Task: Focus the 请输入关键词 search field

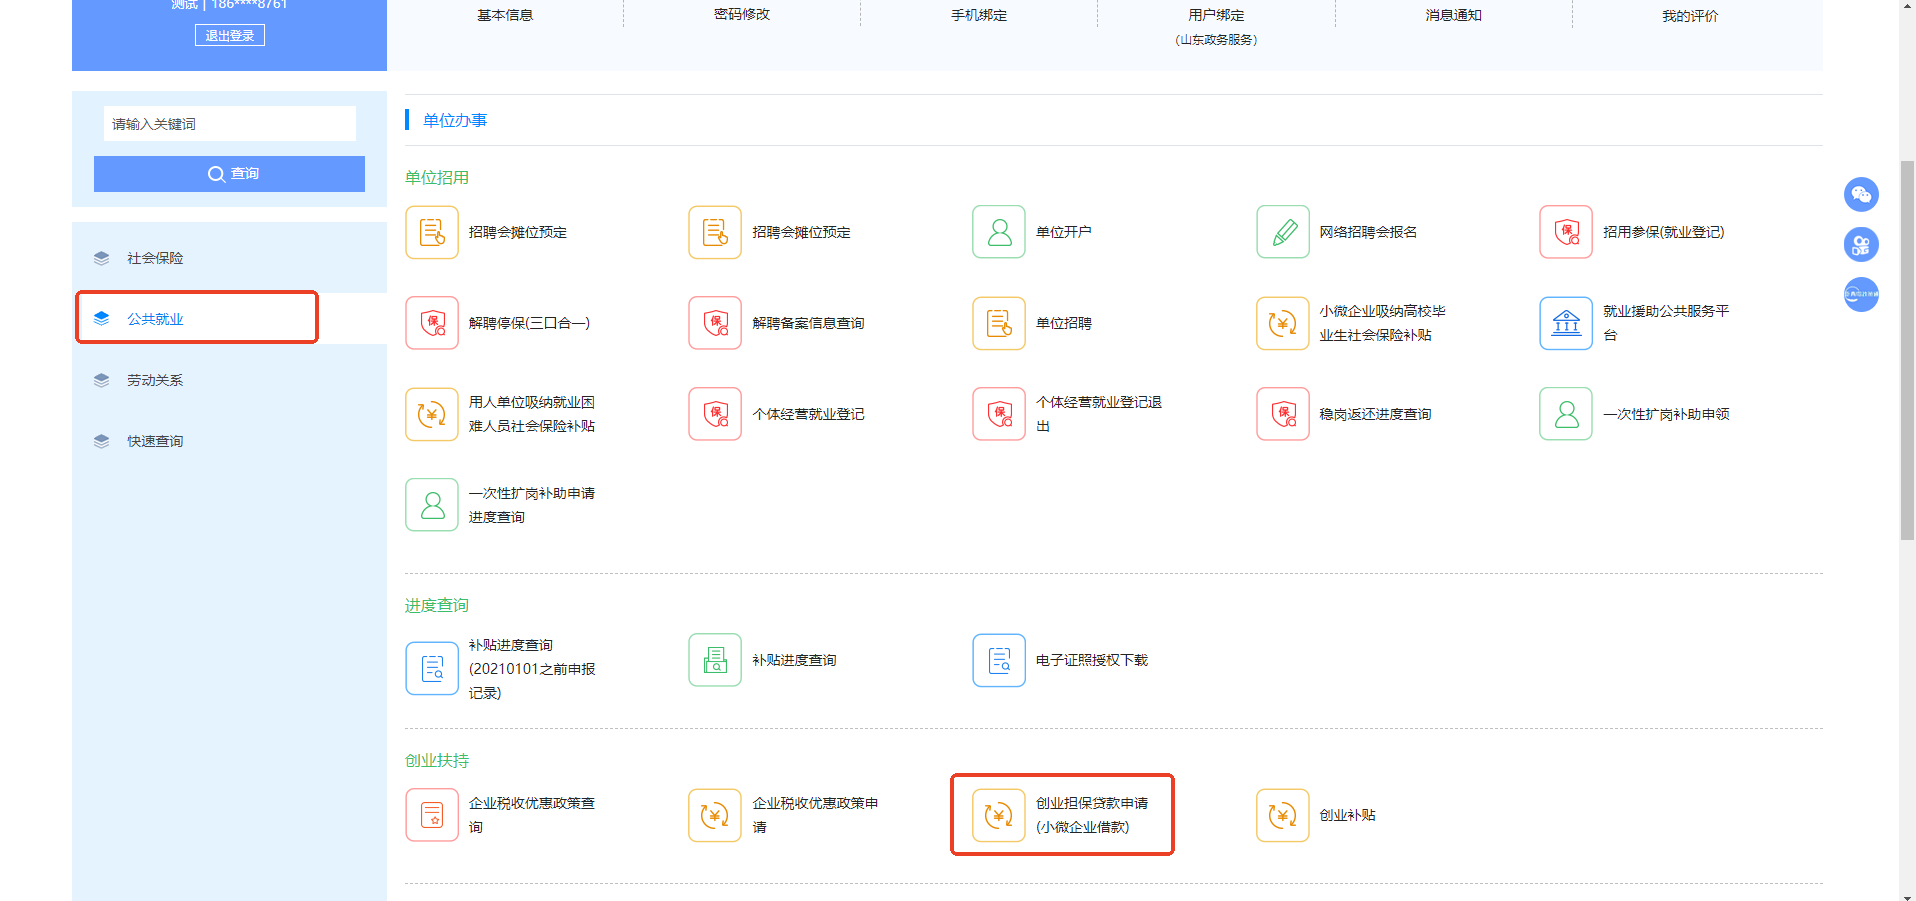Action: click(x=229, y=124)
